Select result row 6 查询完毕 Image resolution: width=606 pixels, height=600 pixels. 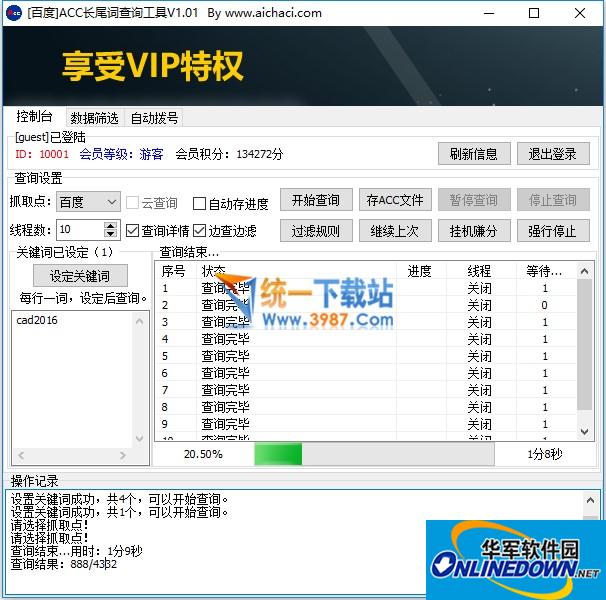[x=226, y=373]
